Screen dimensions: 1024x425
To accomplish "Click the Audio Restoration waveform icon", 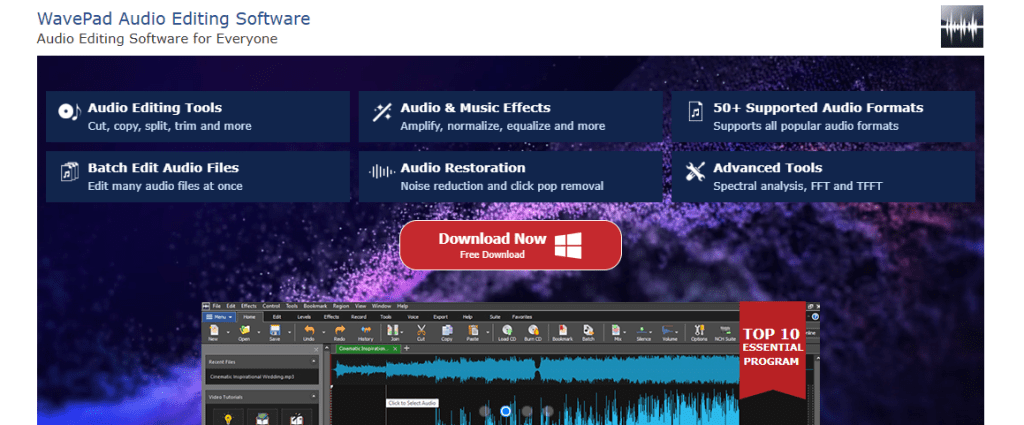I will (x=381, y=172).
